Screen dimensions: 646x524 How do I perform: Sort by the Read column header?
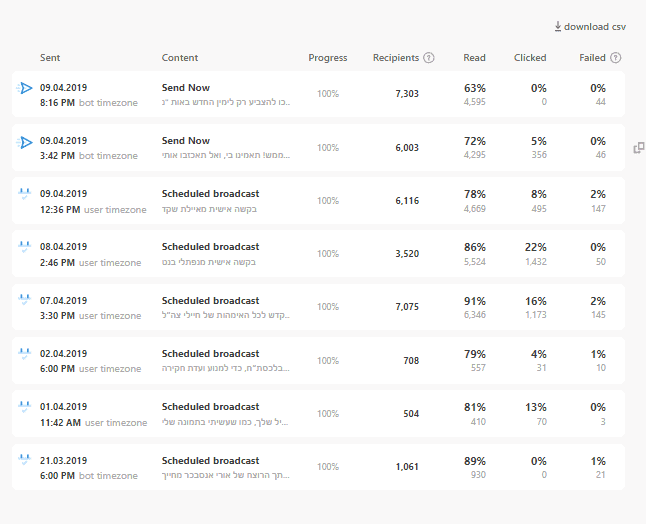tap(474, 58)
